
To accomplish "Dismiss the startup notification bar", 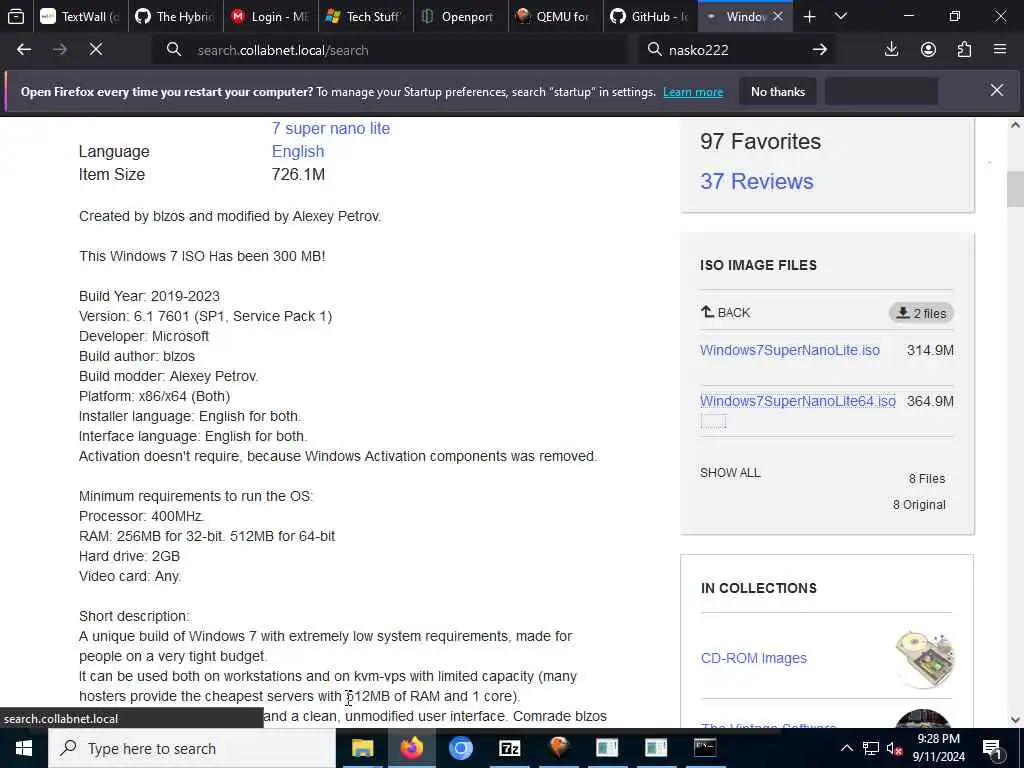I will click(x=997, y=90).
